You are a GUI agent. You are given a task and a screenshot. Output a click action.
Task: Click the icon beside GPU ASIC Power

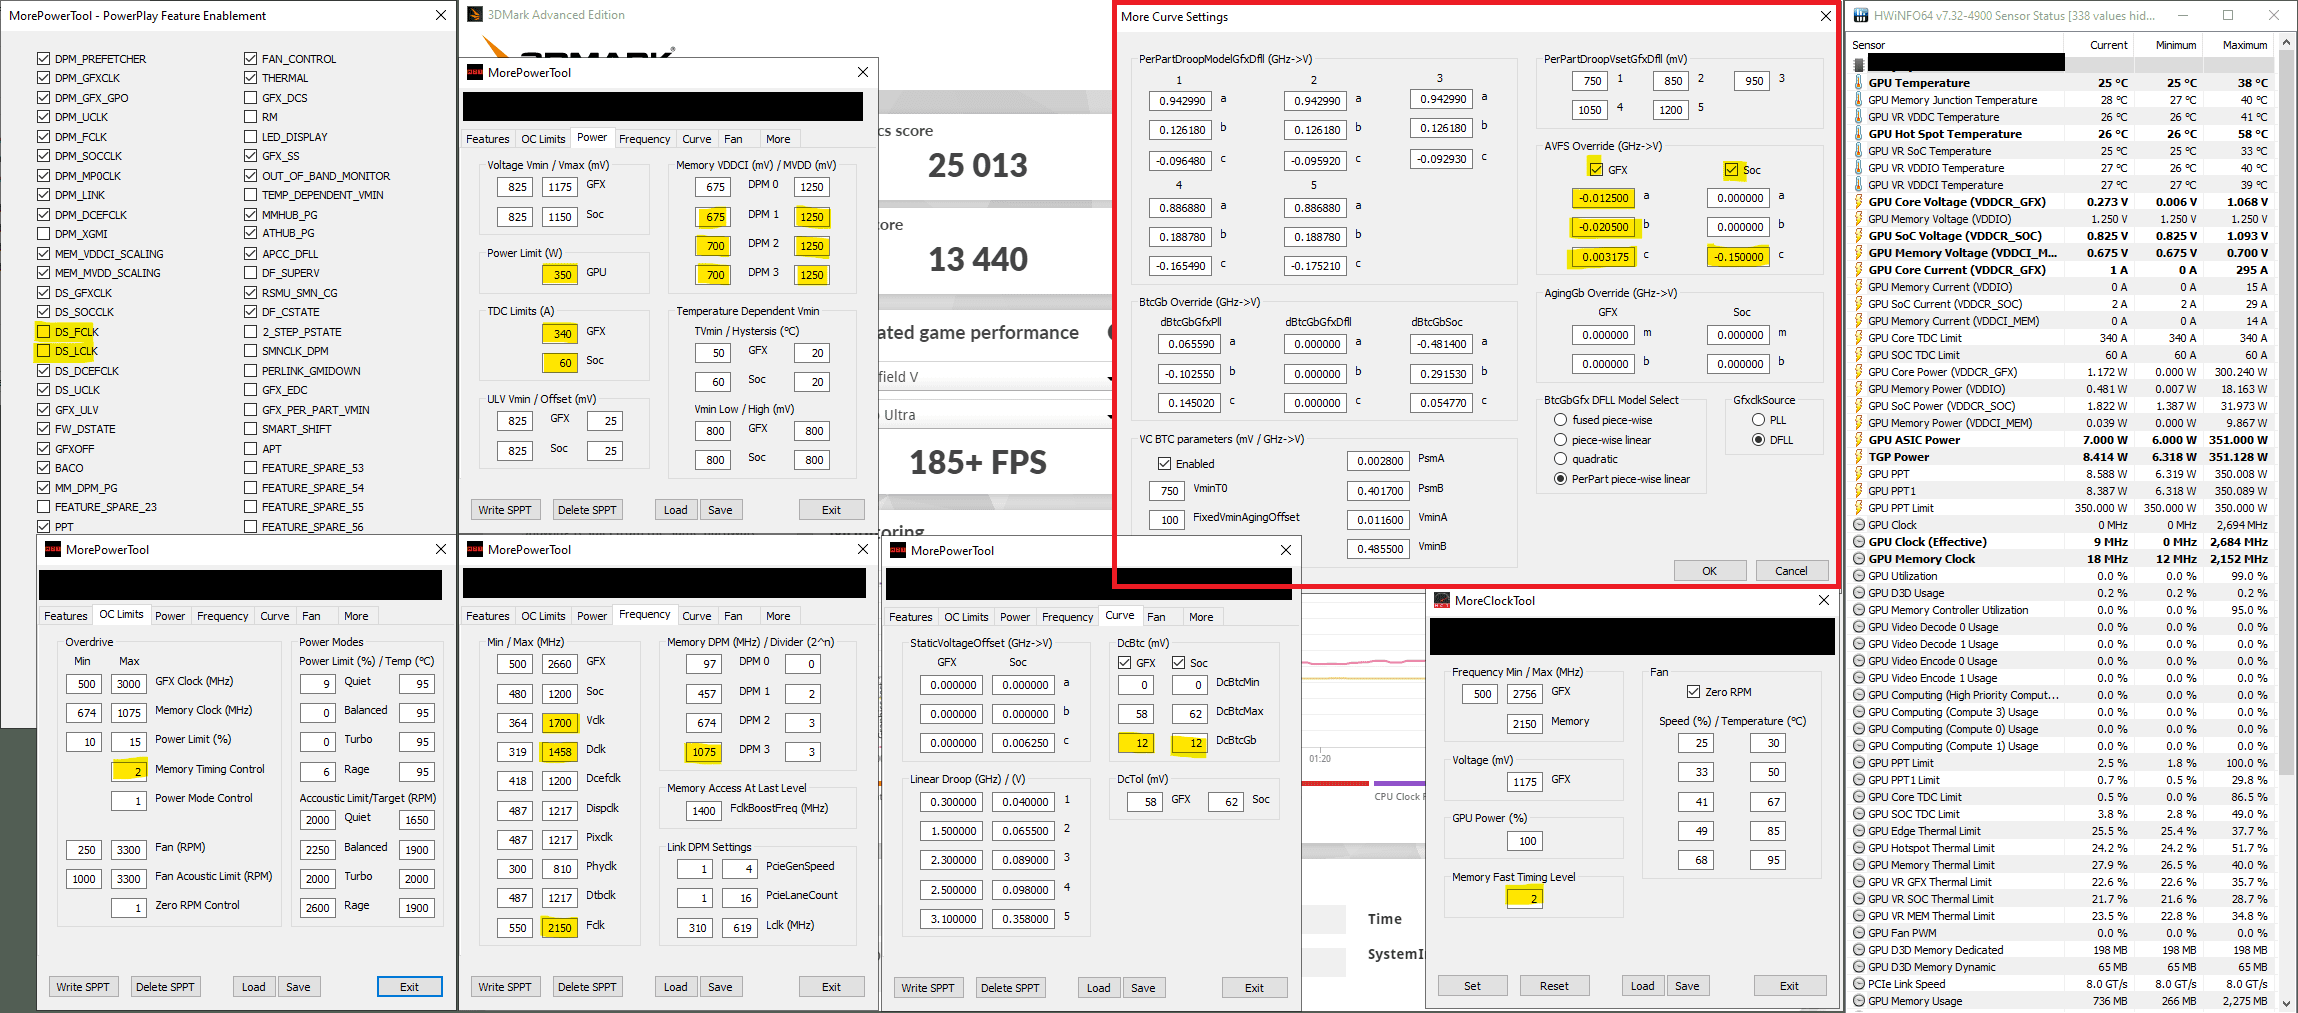click(x=1859, y=440)
